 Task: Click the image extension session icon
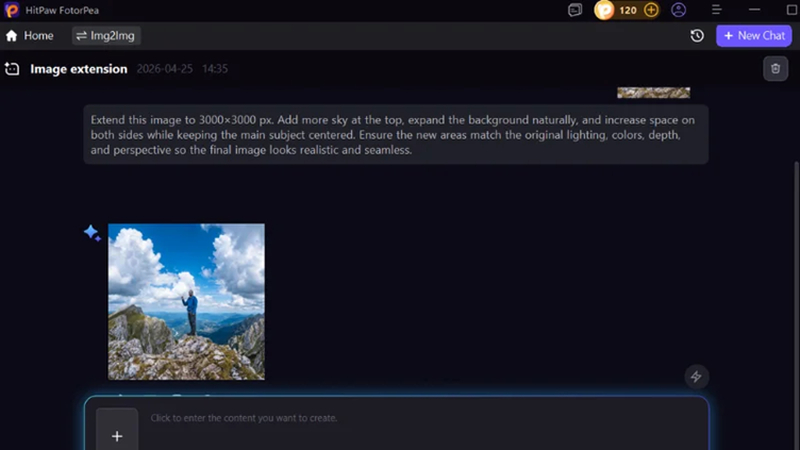[x=12, y=69]
